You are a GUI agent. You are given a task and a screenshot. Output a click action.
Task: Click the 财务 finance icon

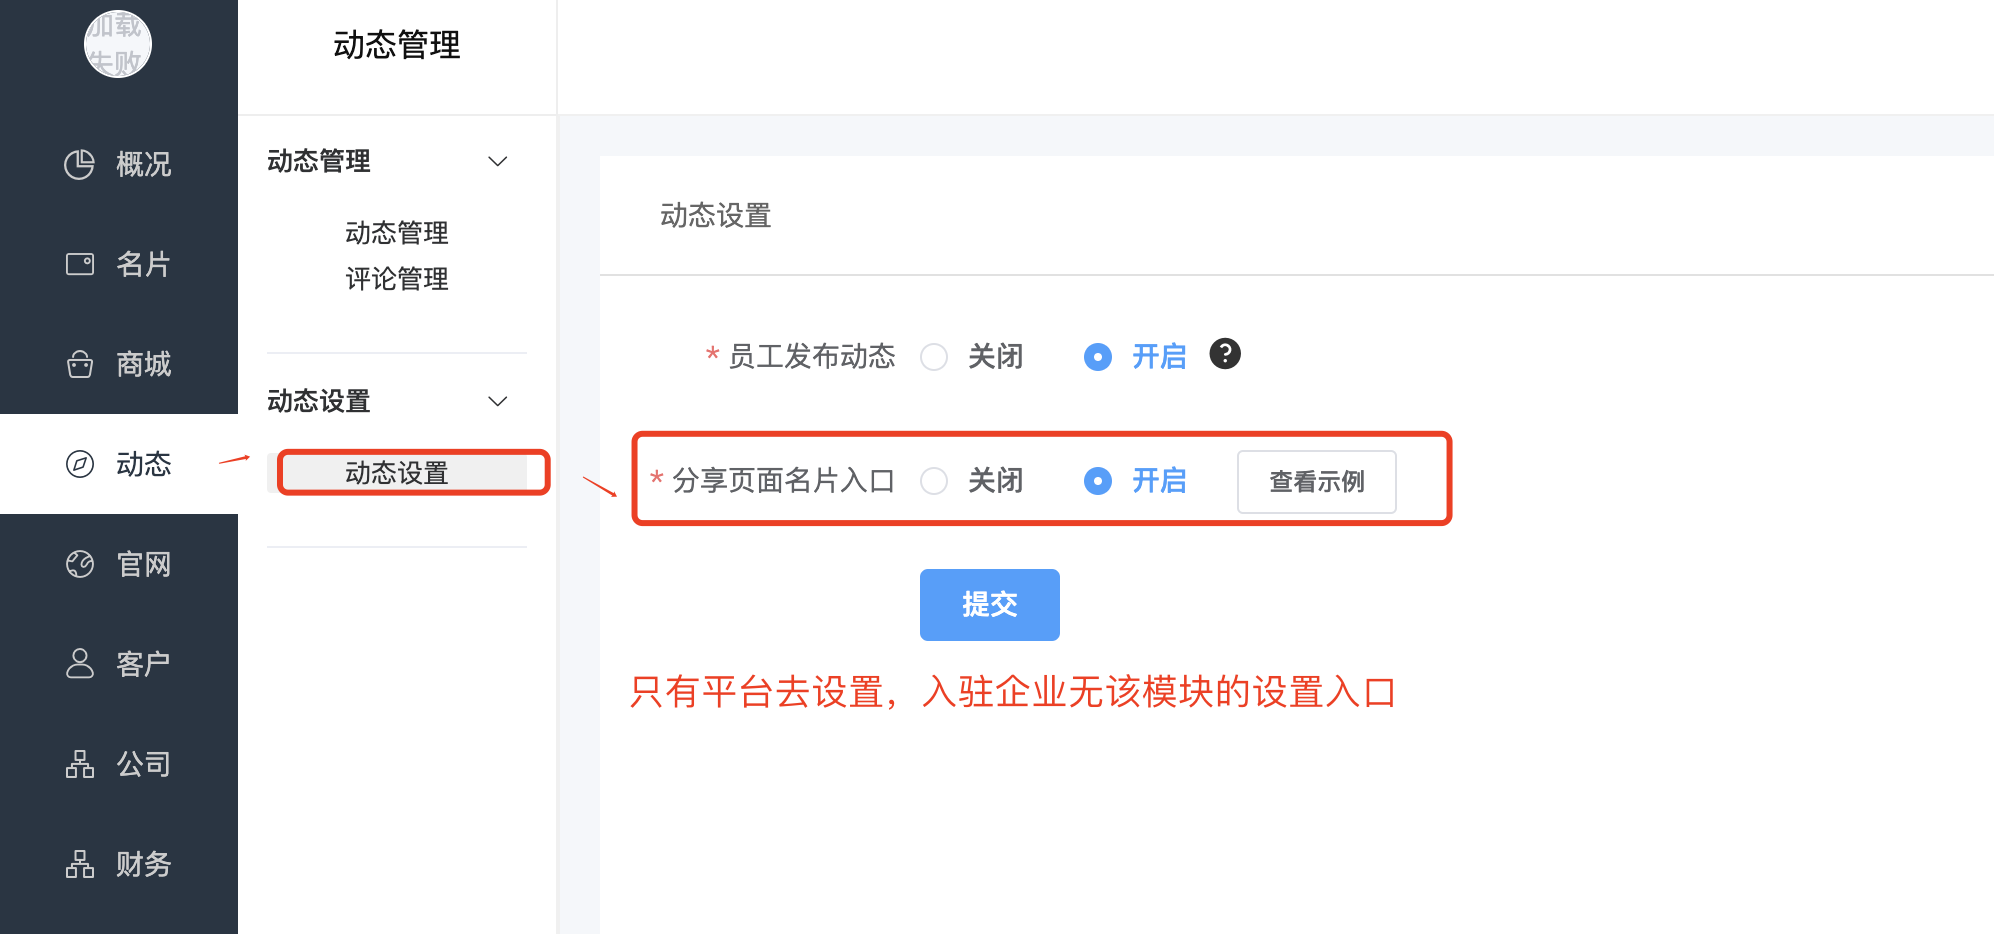click(79, 864)
